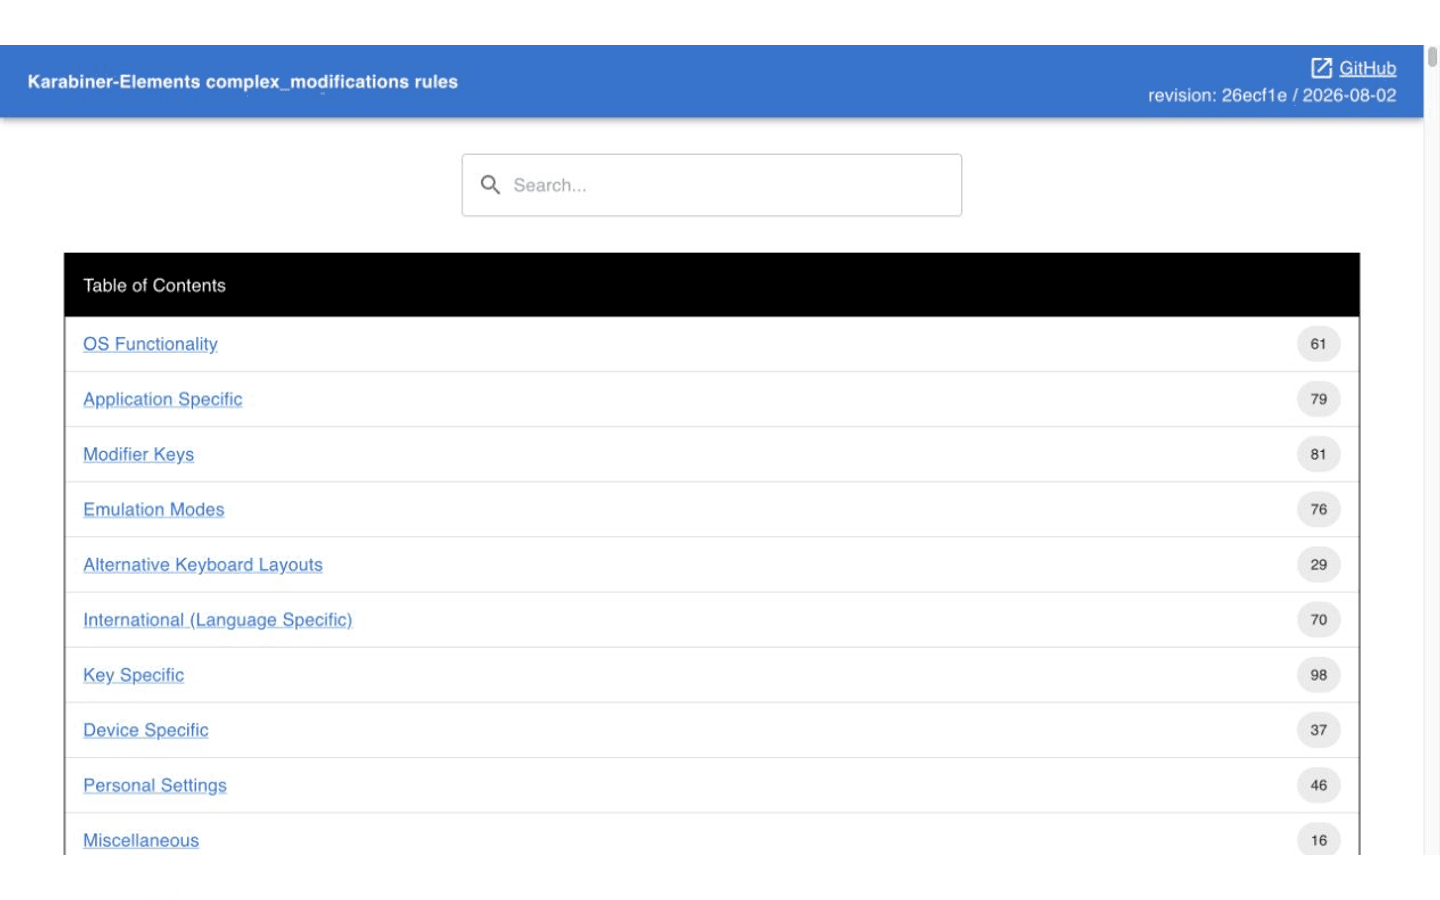This screenshot has width=1440, height=900.
Task: Click the 81 count badge for Modifier Keys
Action: pyautogui.click(x=1319, y=454)
